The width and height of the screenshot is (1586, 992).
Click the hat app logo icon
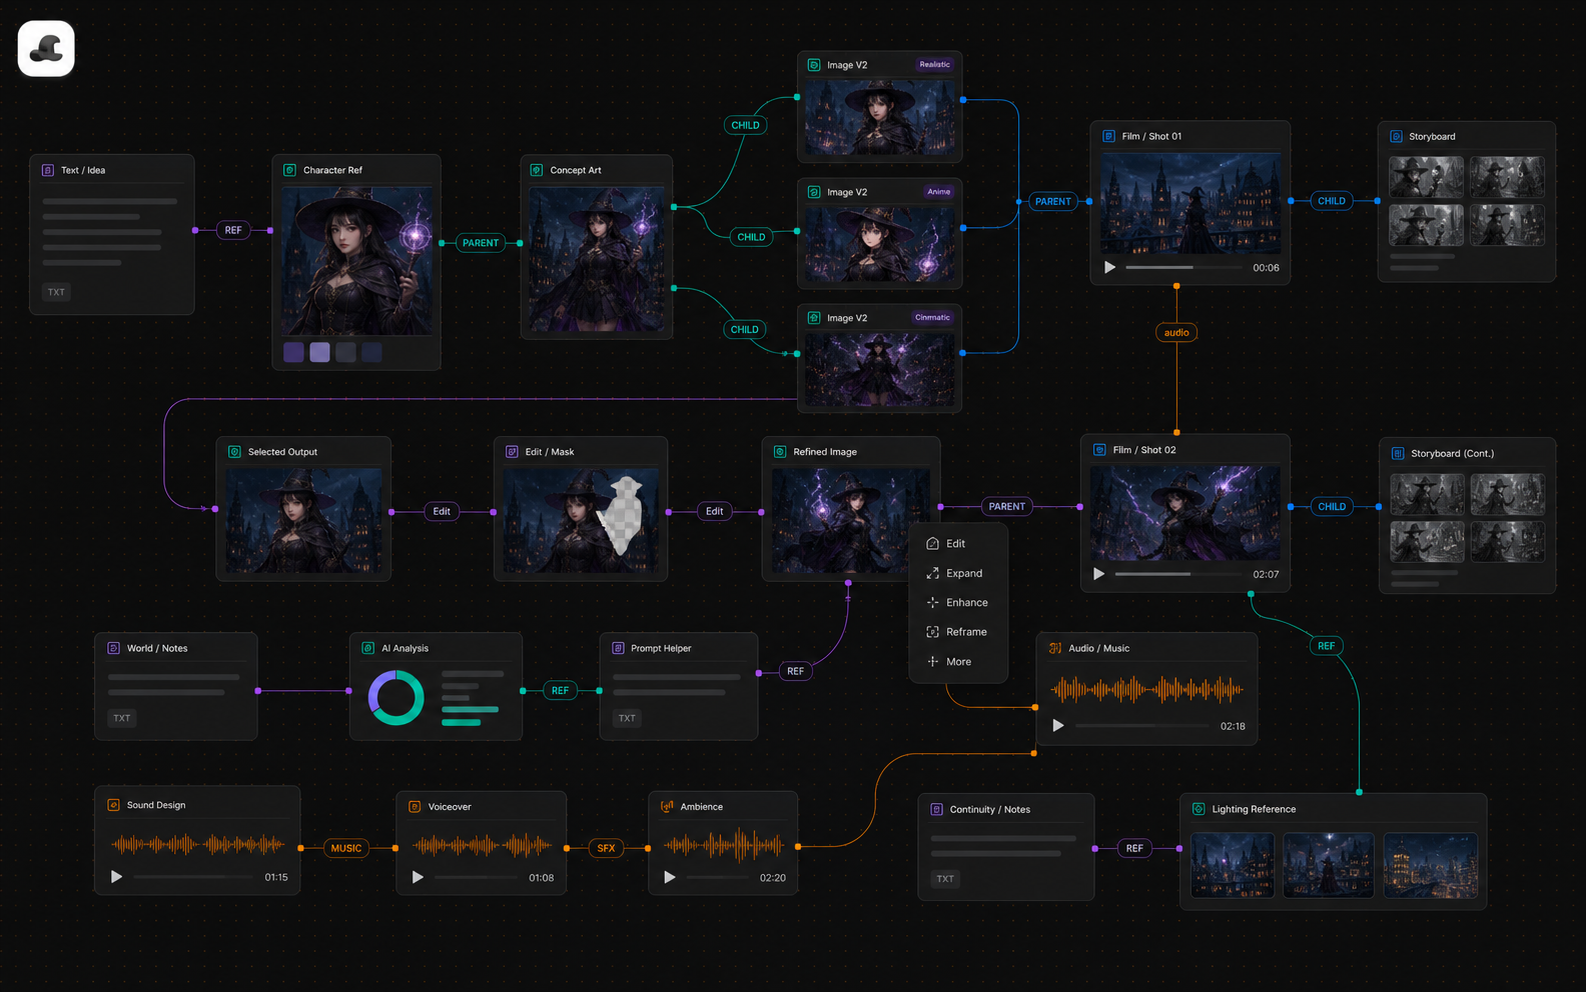pos(46,48)
